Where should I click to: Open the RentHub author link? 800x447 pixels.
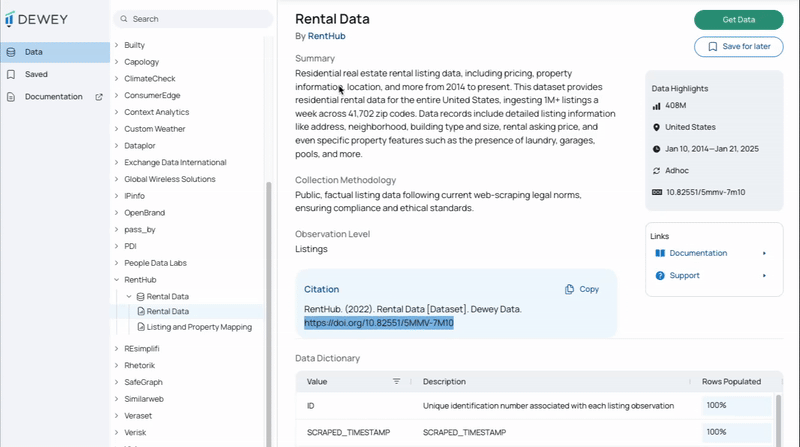click(x=327, y=36)
